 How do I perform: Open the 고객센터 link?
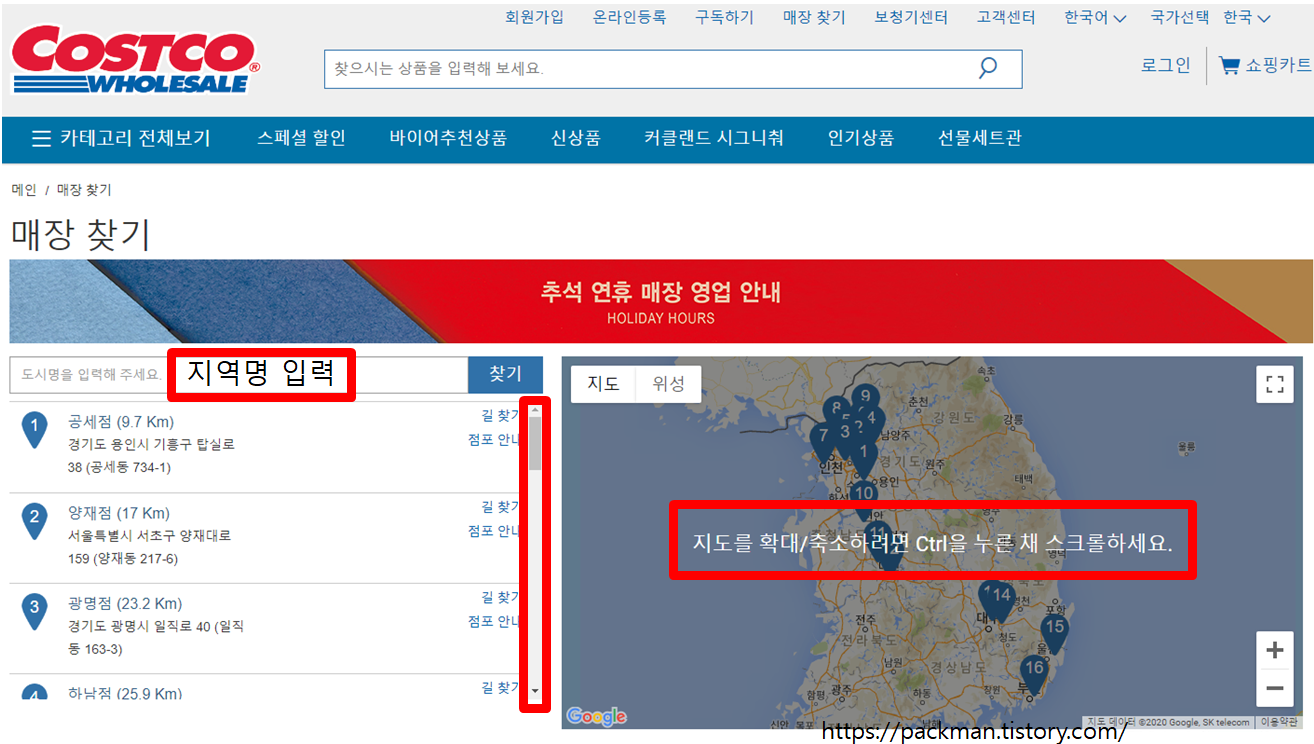click(x=1006, y=17)
